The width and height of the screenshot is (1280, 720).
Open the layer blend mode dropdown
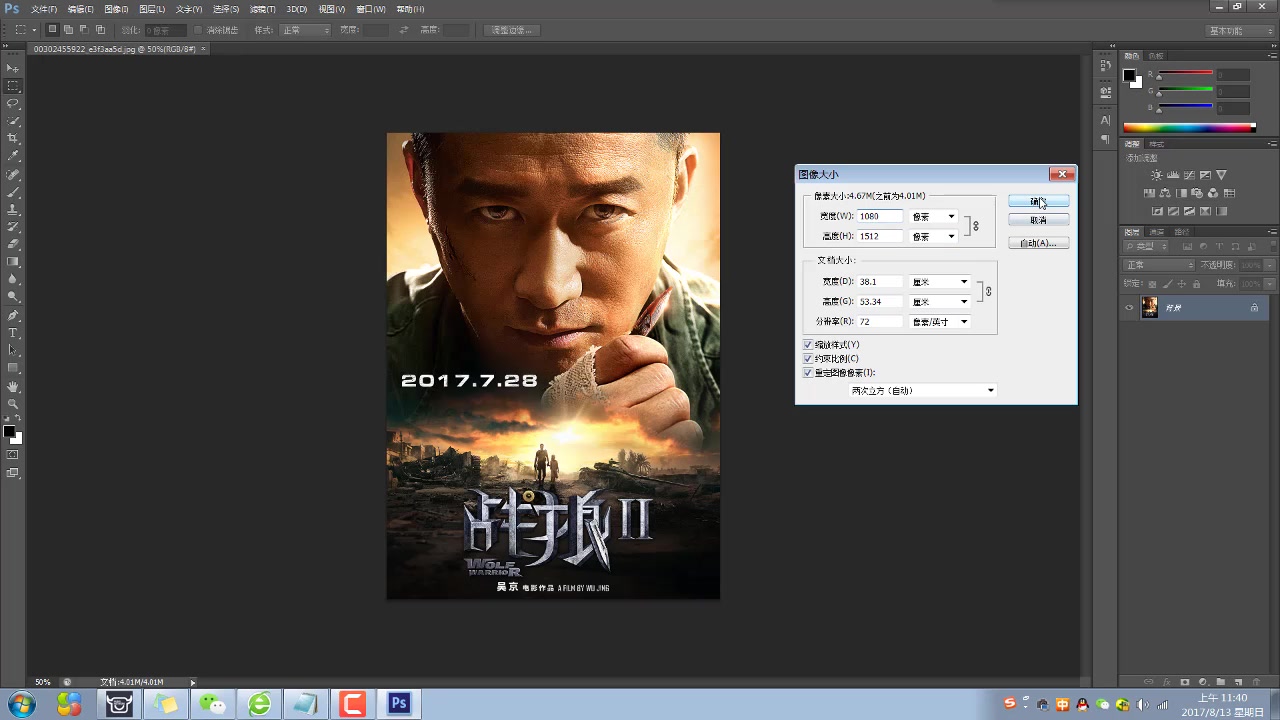coord(1159,265)
